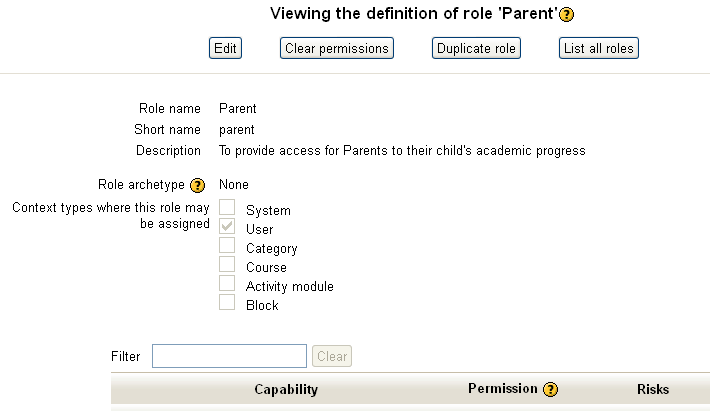Click the role description text
The width and height of the screenshot is (710, 411).
pyautogui.click(x=402, y=151)
